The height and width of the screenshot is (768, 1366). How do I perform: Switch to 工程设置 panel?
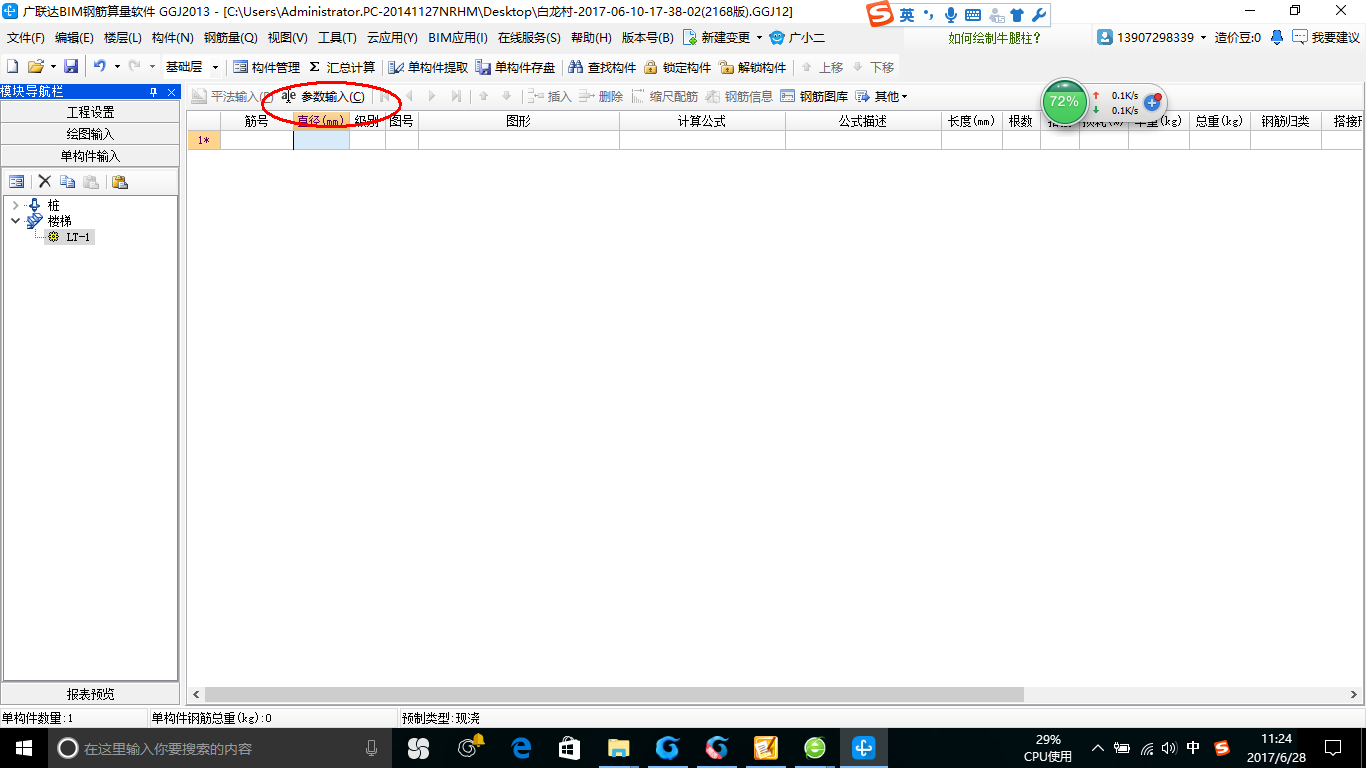pyautogui.click(x=90, y=112)
